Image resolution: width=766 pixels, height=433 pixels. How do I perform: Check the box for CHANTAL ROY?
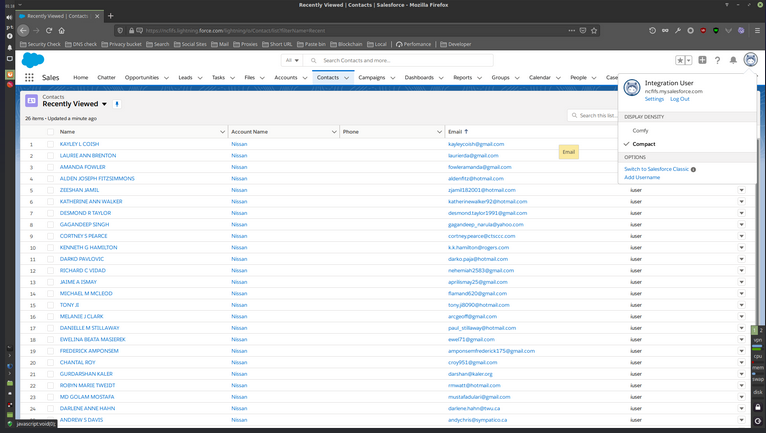[50, 363]
